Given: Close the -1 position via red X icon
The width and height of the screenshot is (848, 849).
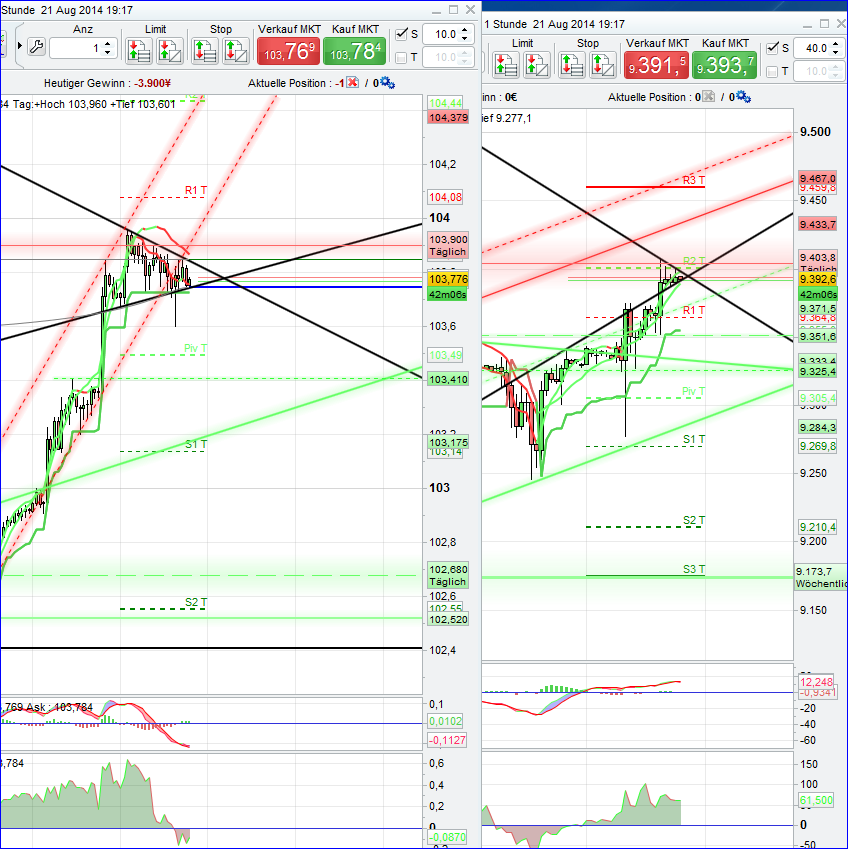Looking at the screenshot, I should 352,82.
